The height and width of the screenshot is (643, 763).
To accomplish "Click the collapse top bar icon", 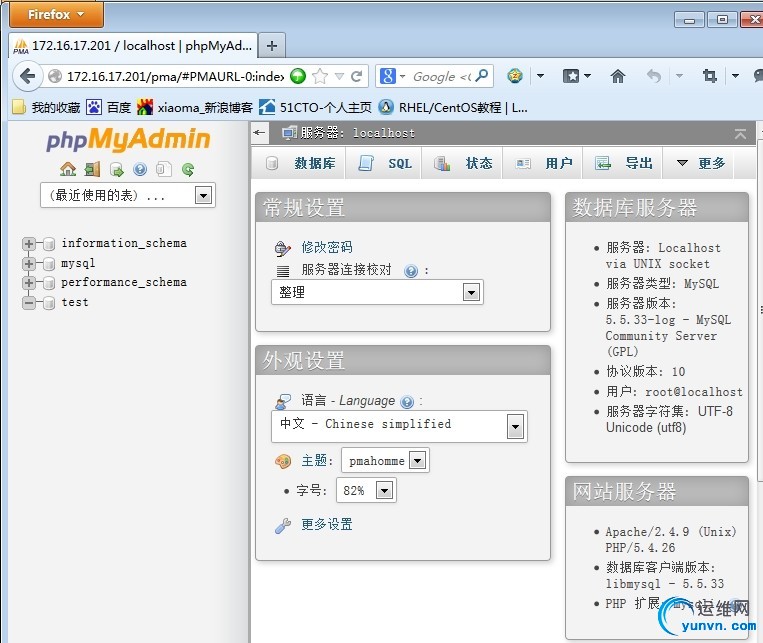I will pos(740,133).
